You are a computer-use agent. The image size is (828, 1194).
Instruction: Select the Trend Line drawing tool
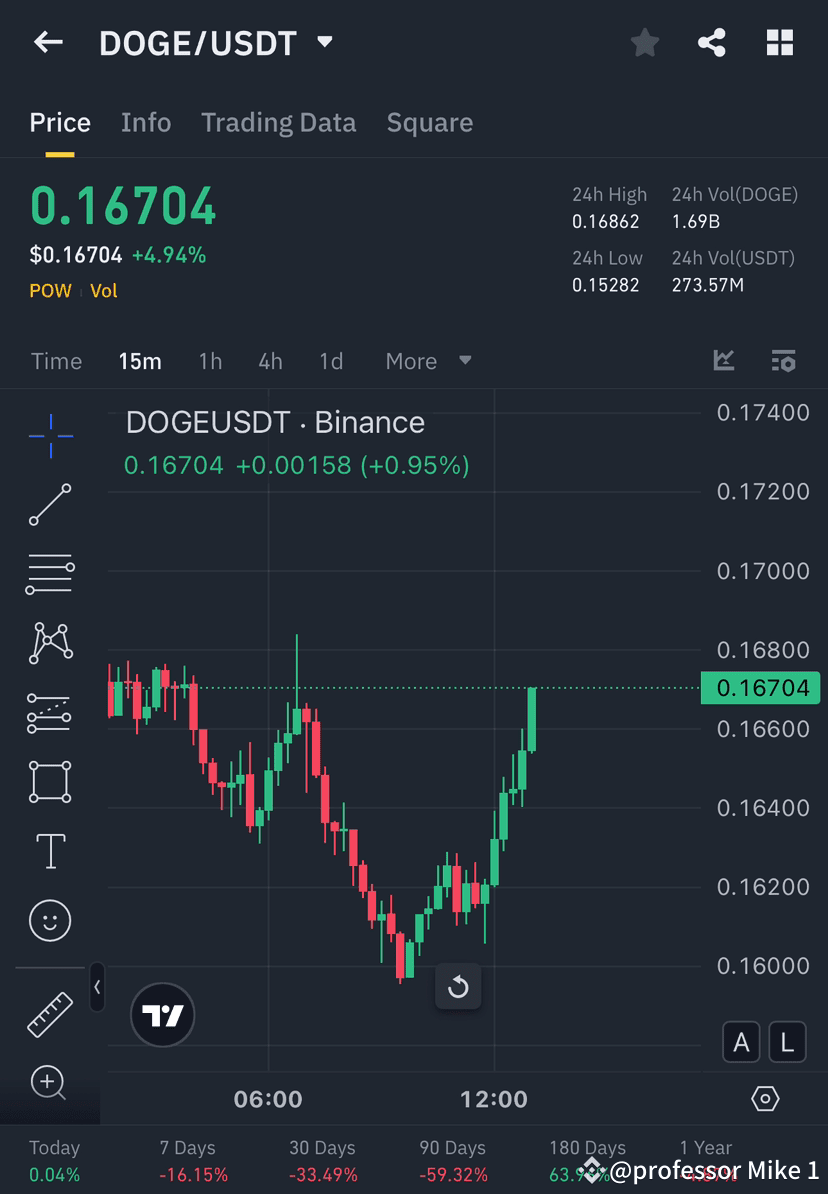coord(50,505)
